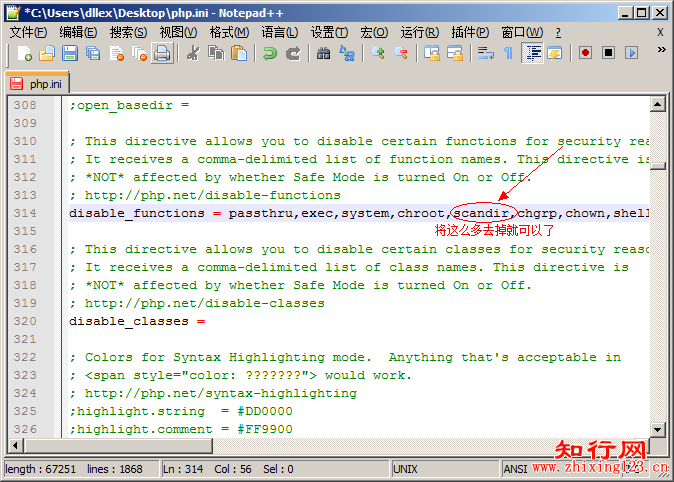674x482 pixels.
Task: Open the 搜索(S) menu
Action: (x=128, y=32)
